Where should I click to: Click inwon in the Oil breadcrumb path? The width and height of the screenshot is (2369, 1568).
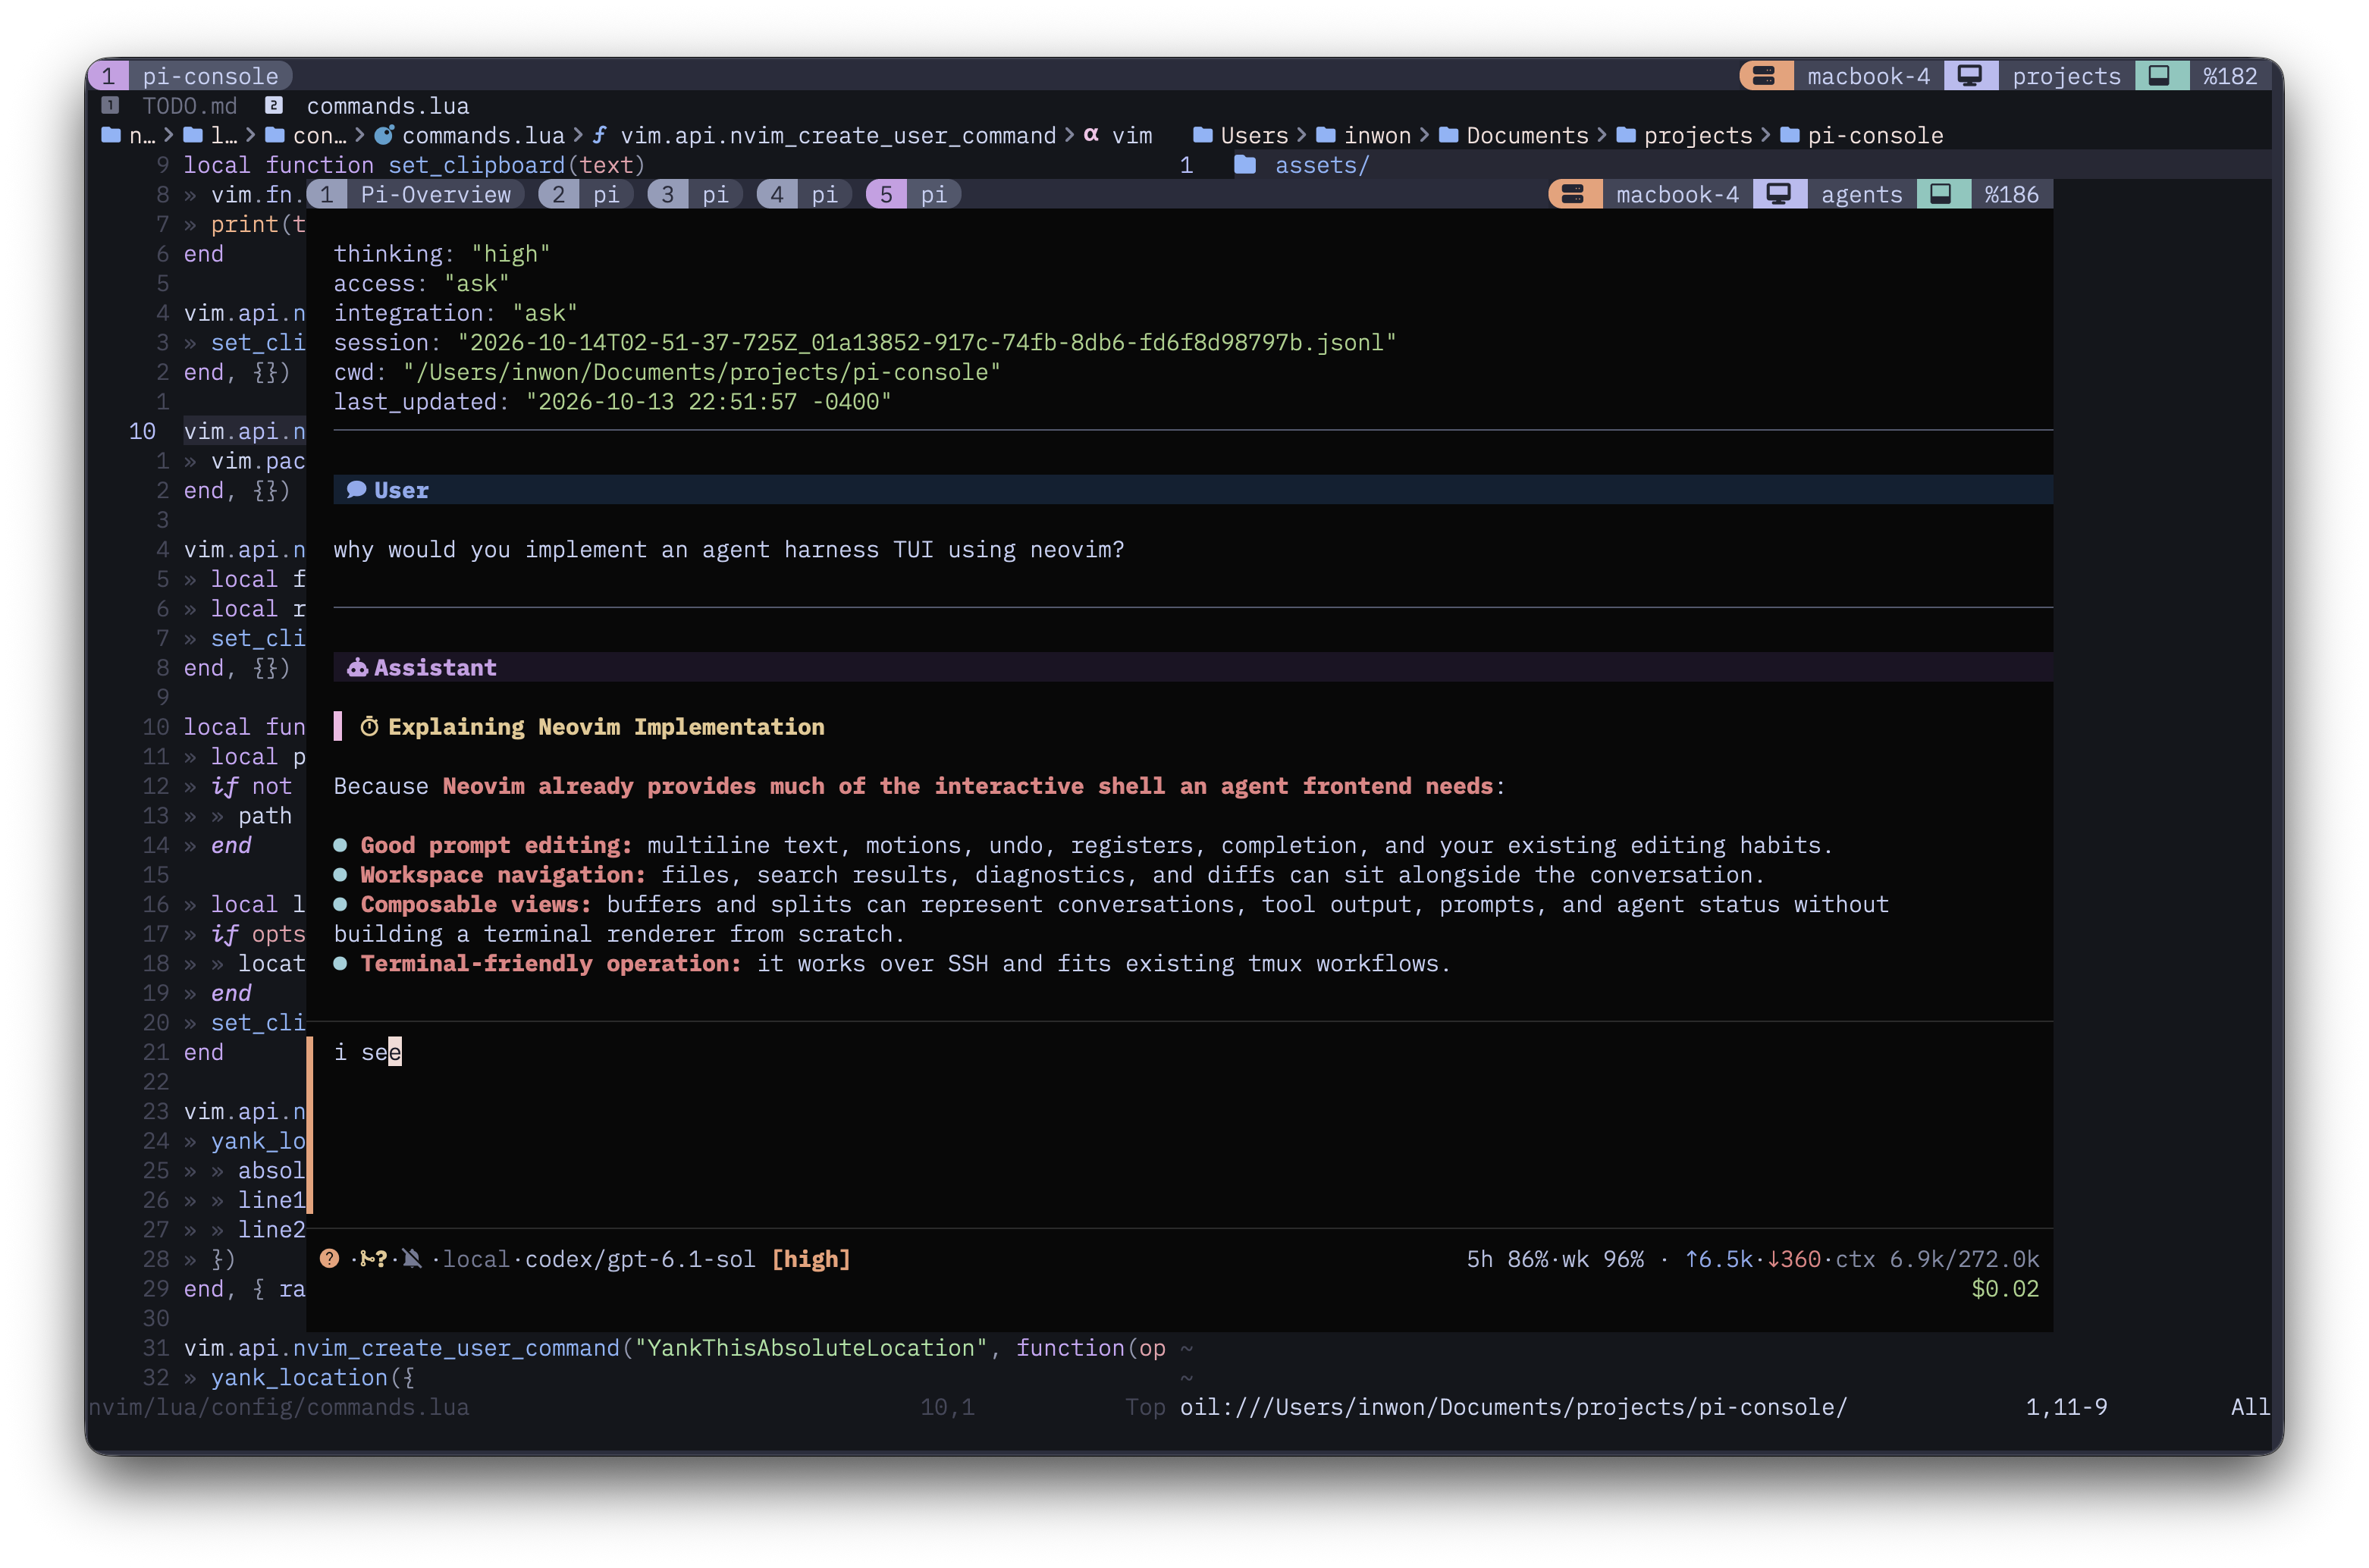[1377, 135]
